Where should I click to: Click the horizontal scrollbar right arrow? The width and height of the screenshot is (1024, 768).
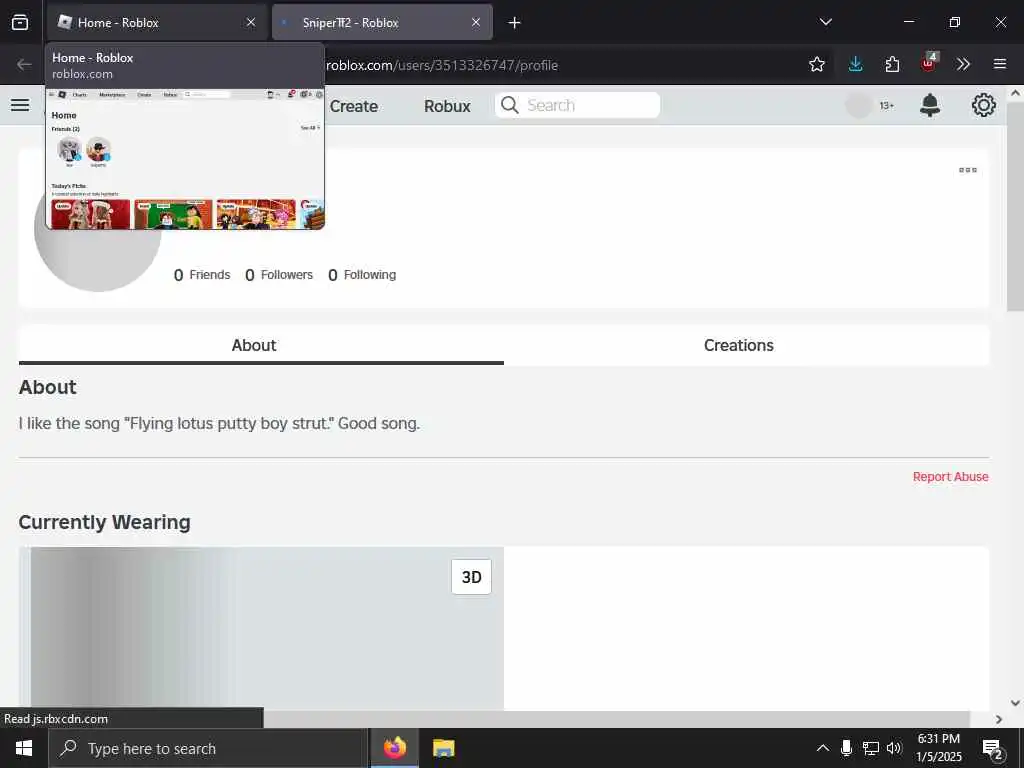pos(999,719)
